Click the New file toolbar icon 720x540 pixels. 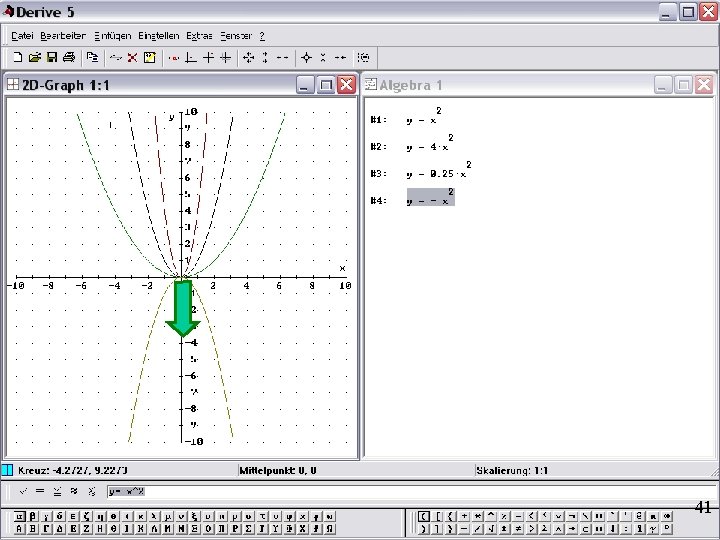coord(17,57)
